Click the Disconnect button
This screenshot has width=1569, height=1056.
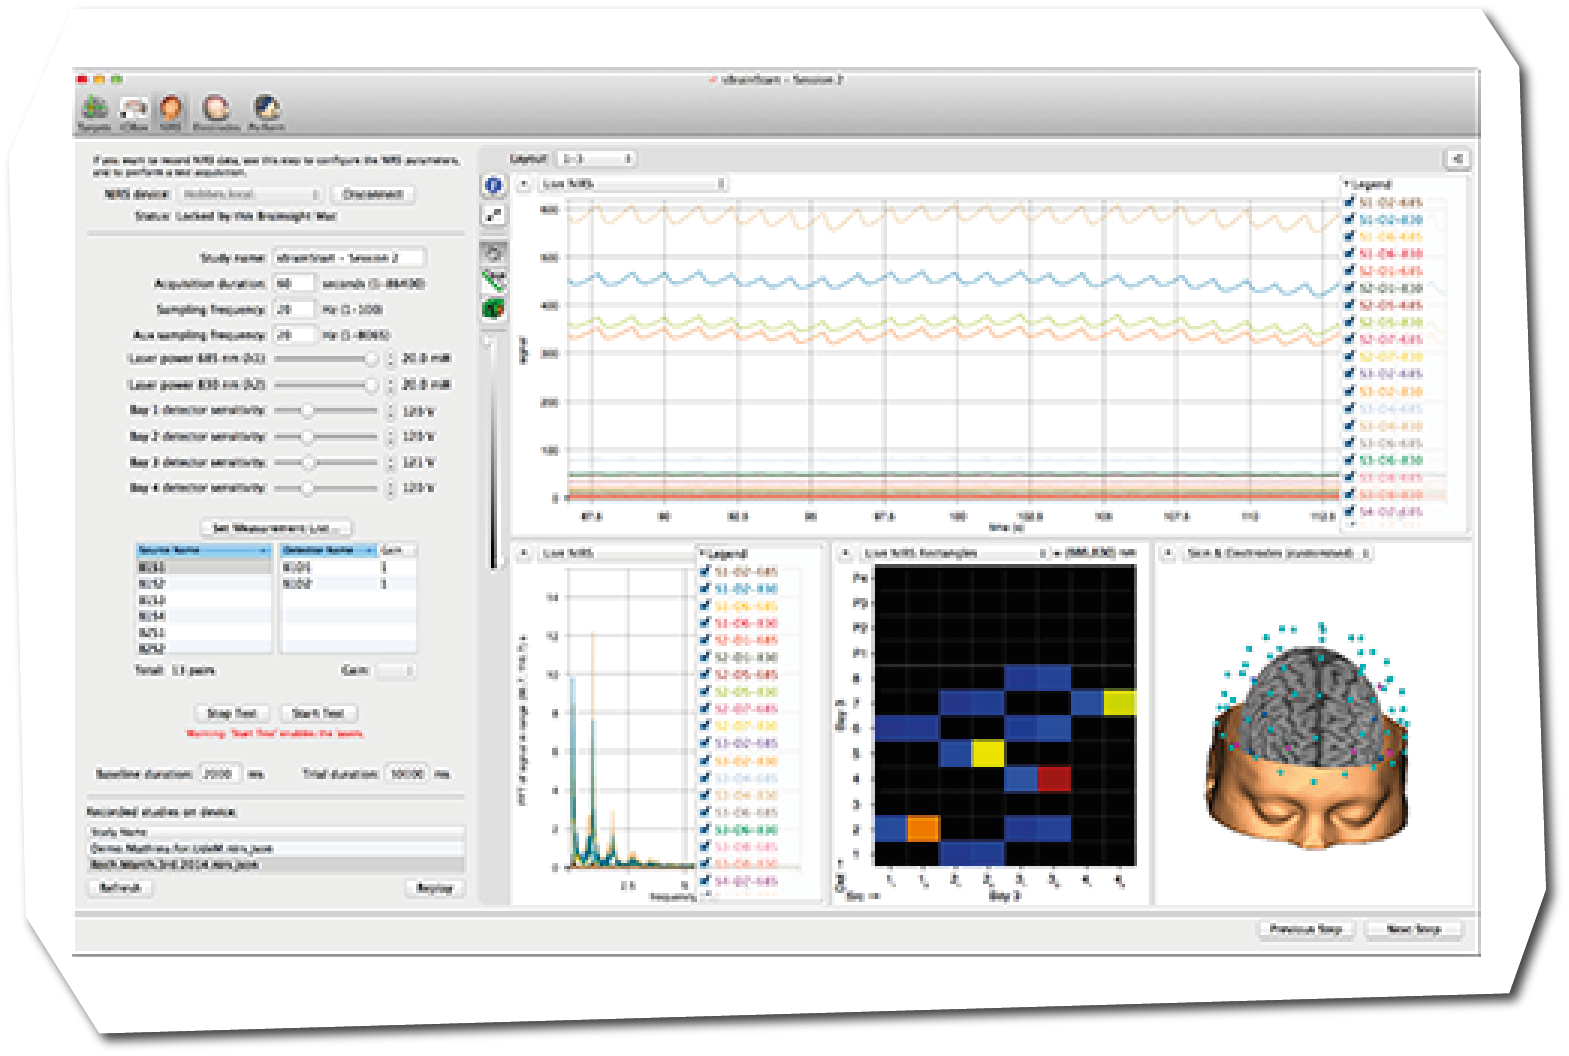click(373, 194)
